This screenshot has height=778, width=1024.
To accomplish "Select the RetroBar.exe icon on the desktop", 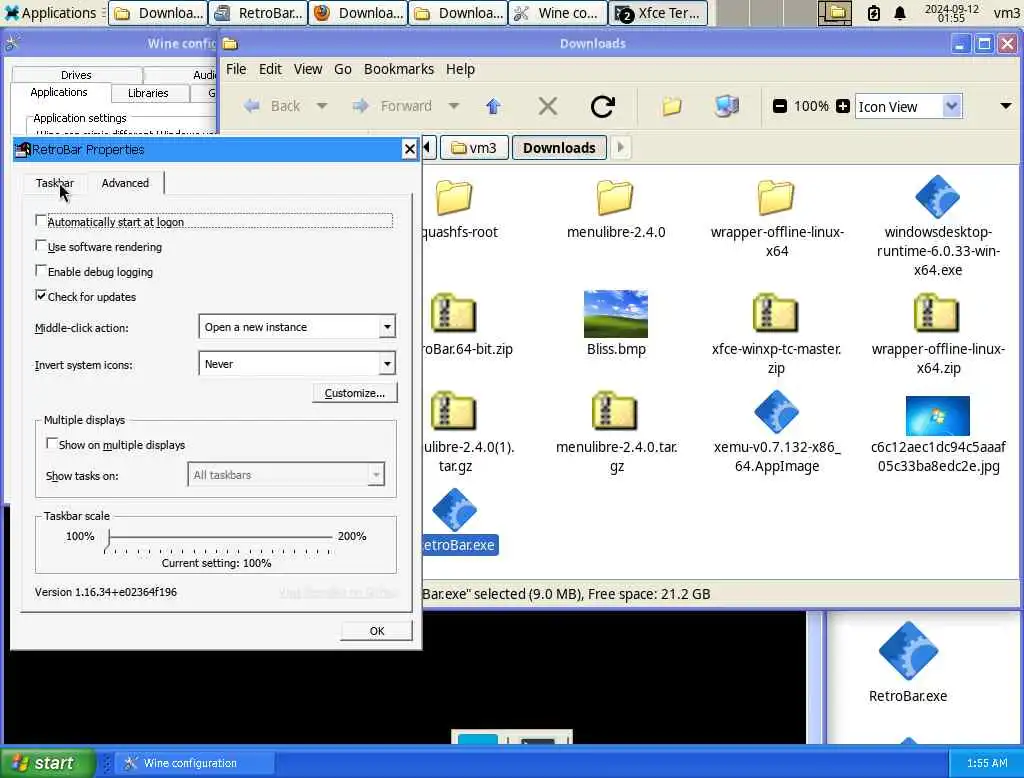I will tap(908, 662).
